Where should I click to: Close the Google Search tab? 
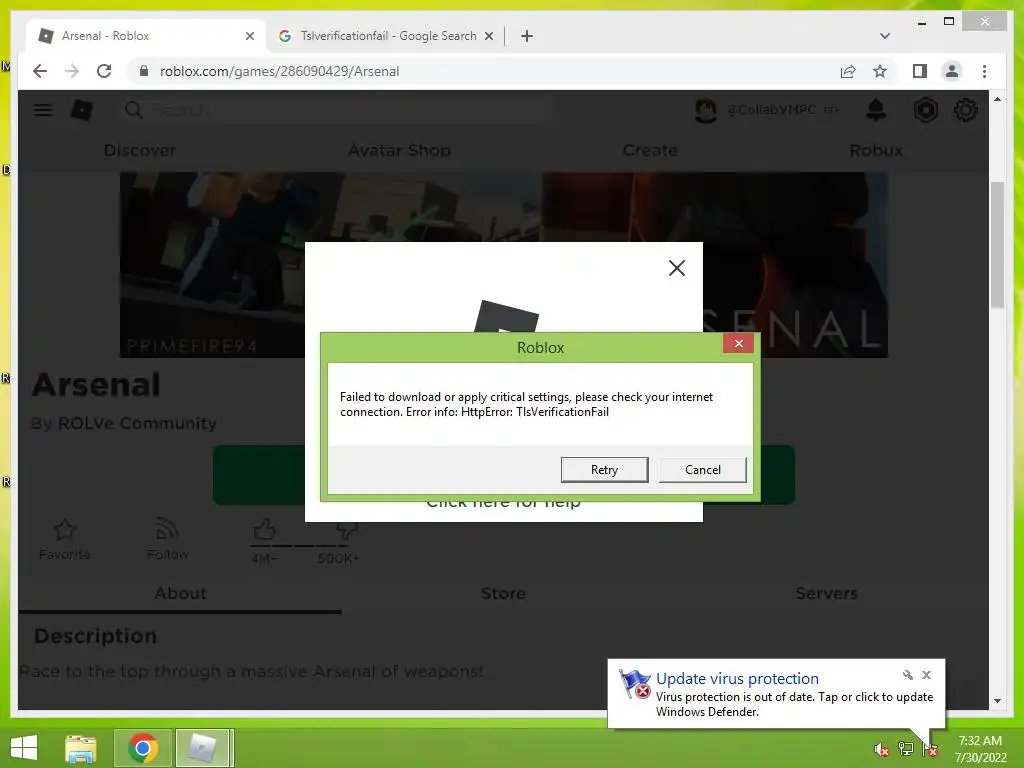coord(488,36)
